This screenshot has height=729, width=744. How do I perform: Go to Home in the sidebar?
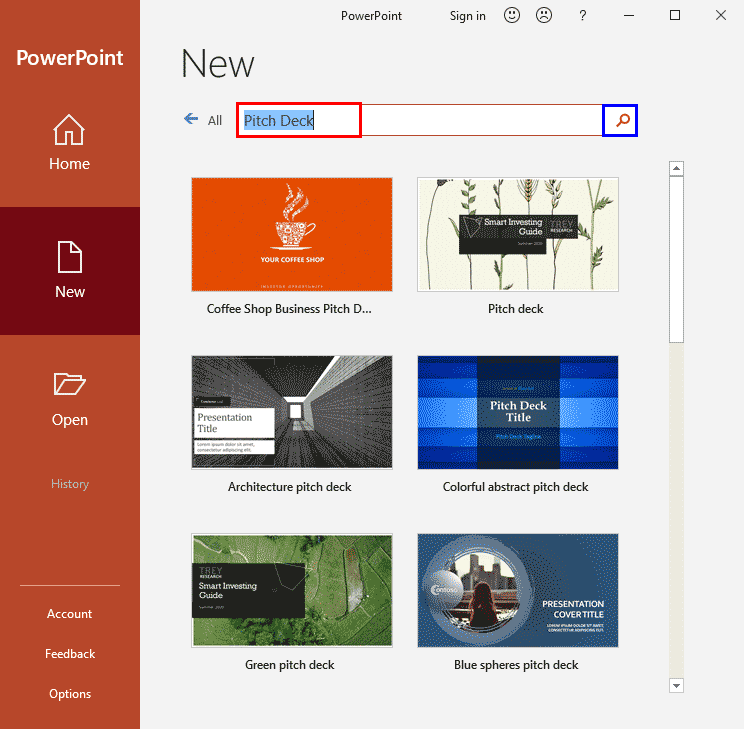70,142
